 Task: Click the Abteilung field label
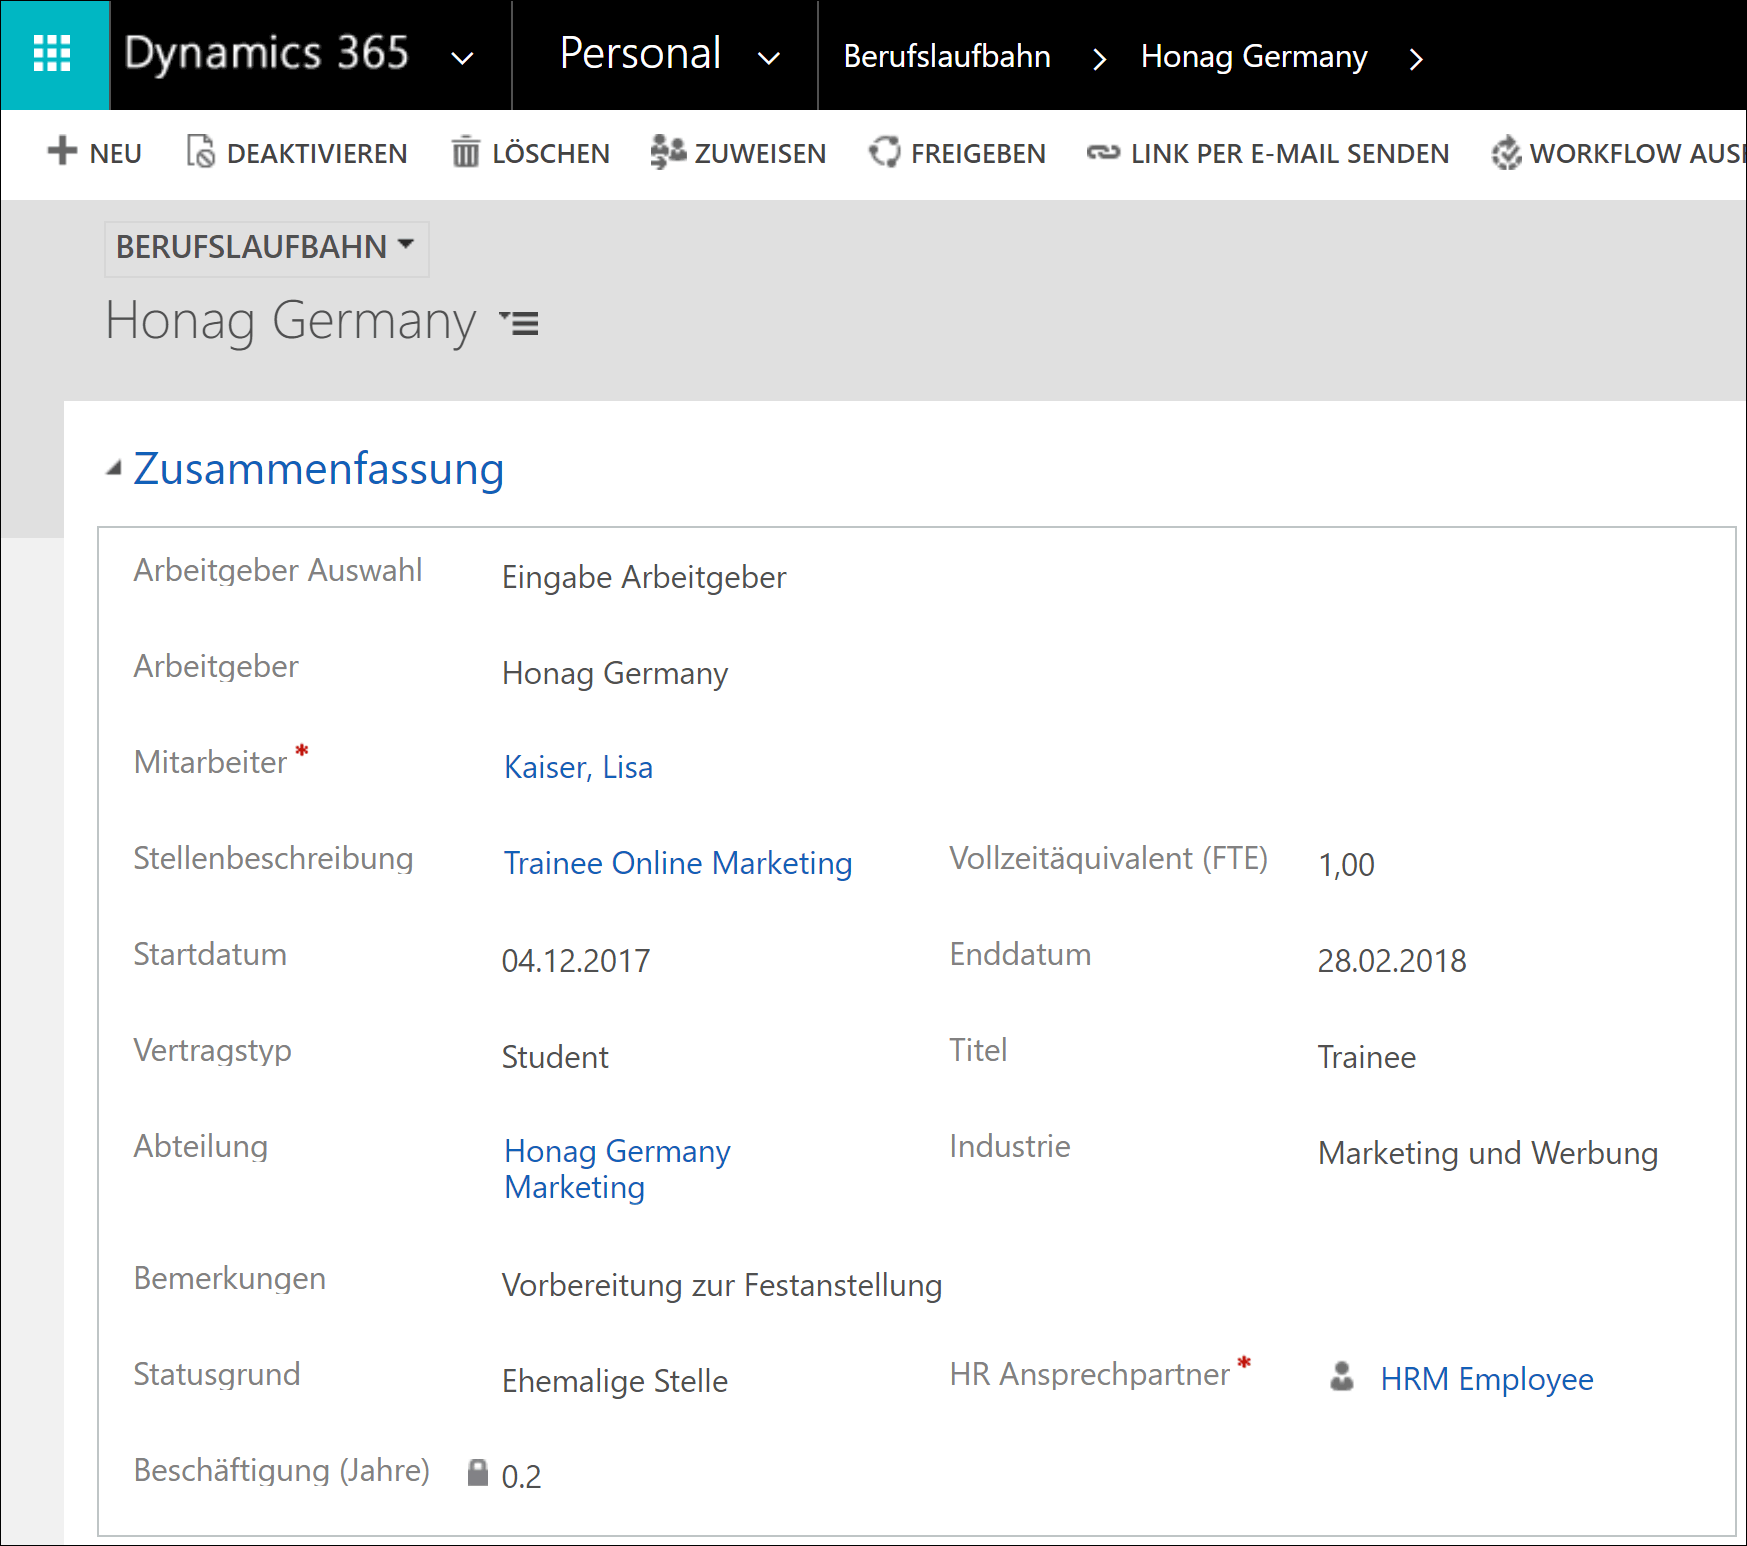(201, 1146)
